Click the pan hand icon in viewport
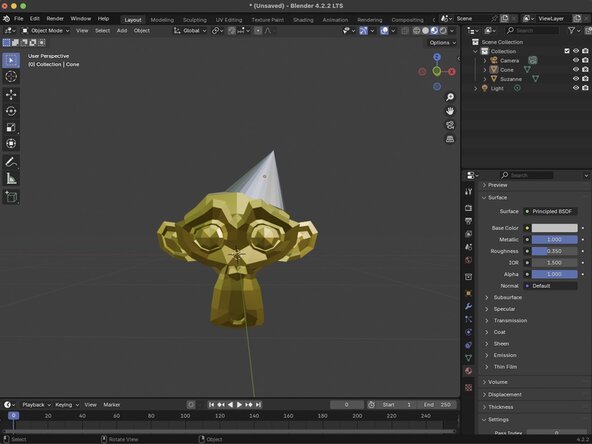592x444 pixels. click(450, 111)
